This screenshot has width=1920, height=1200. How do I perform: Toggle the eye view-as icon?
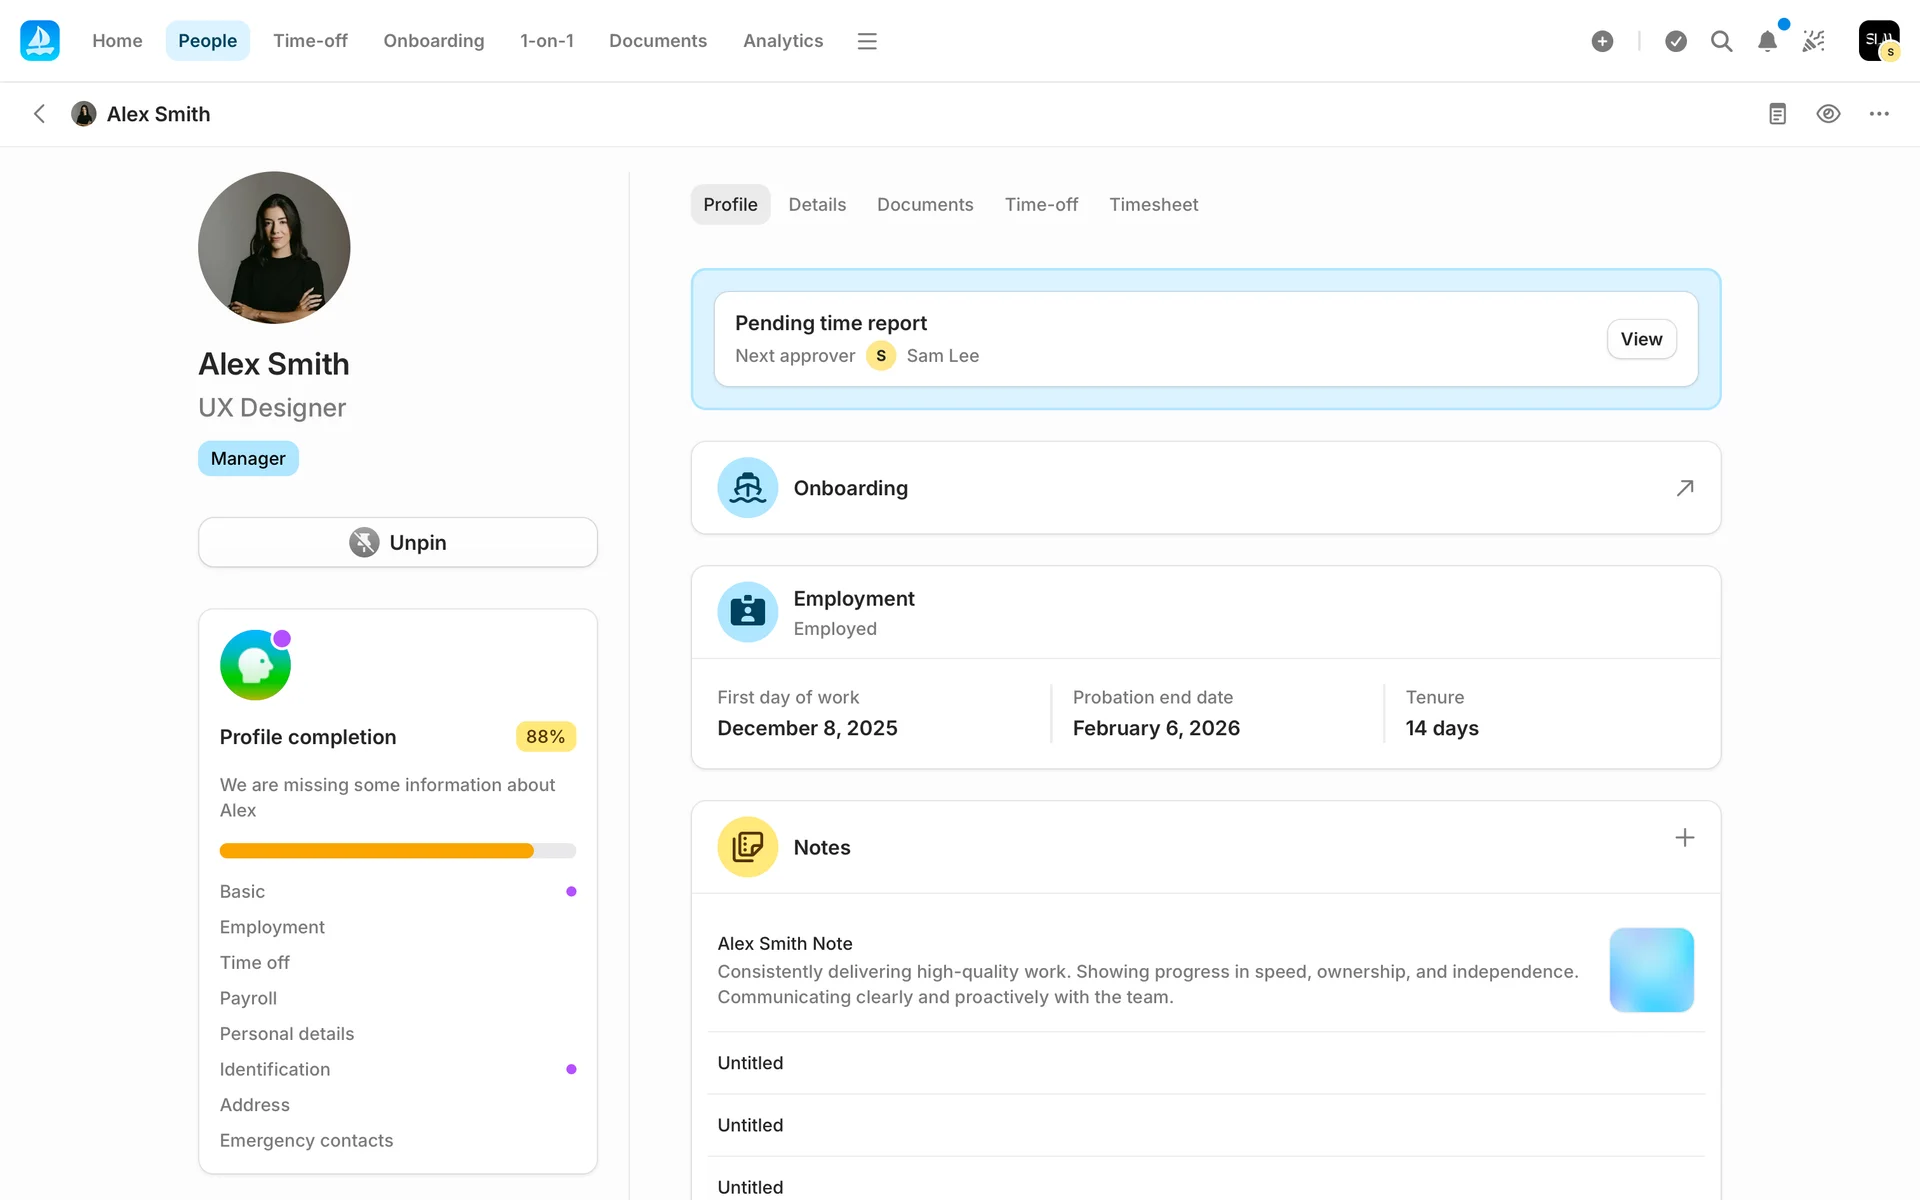1828,114
